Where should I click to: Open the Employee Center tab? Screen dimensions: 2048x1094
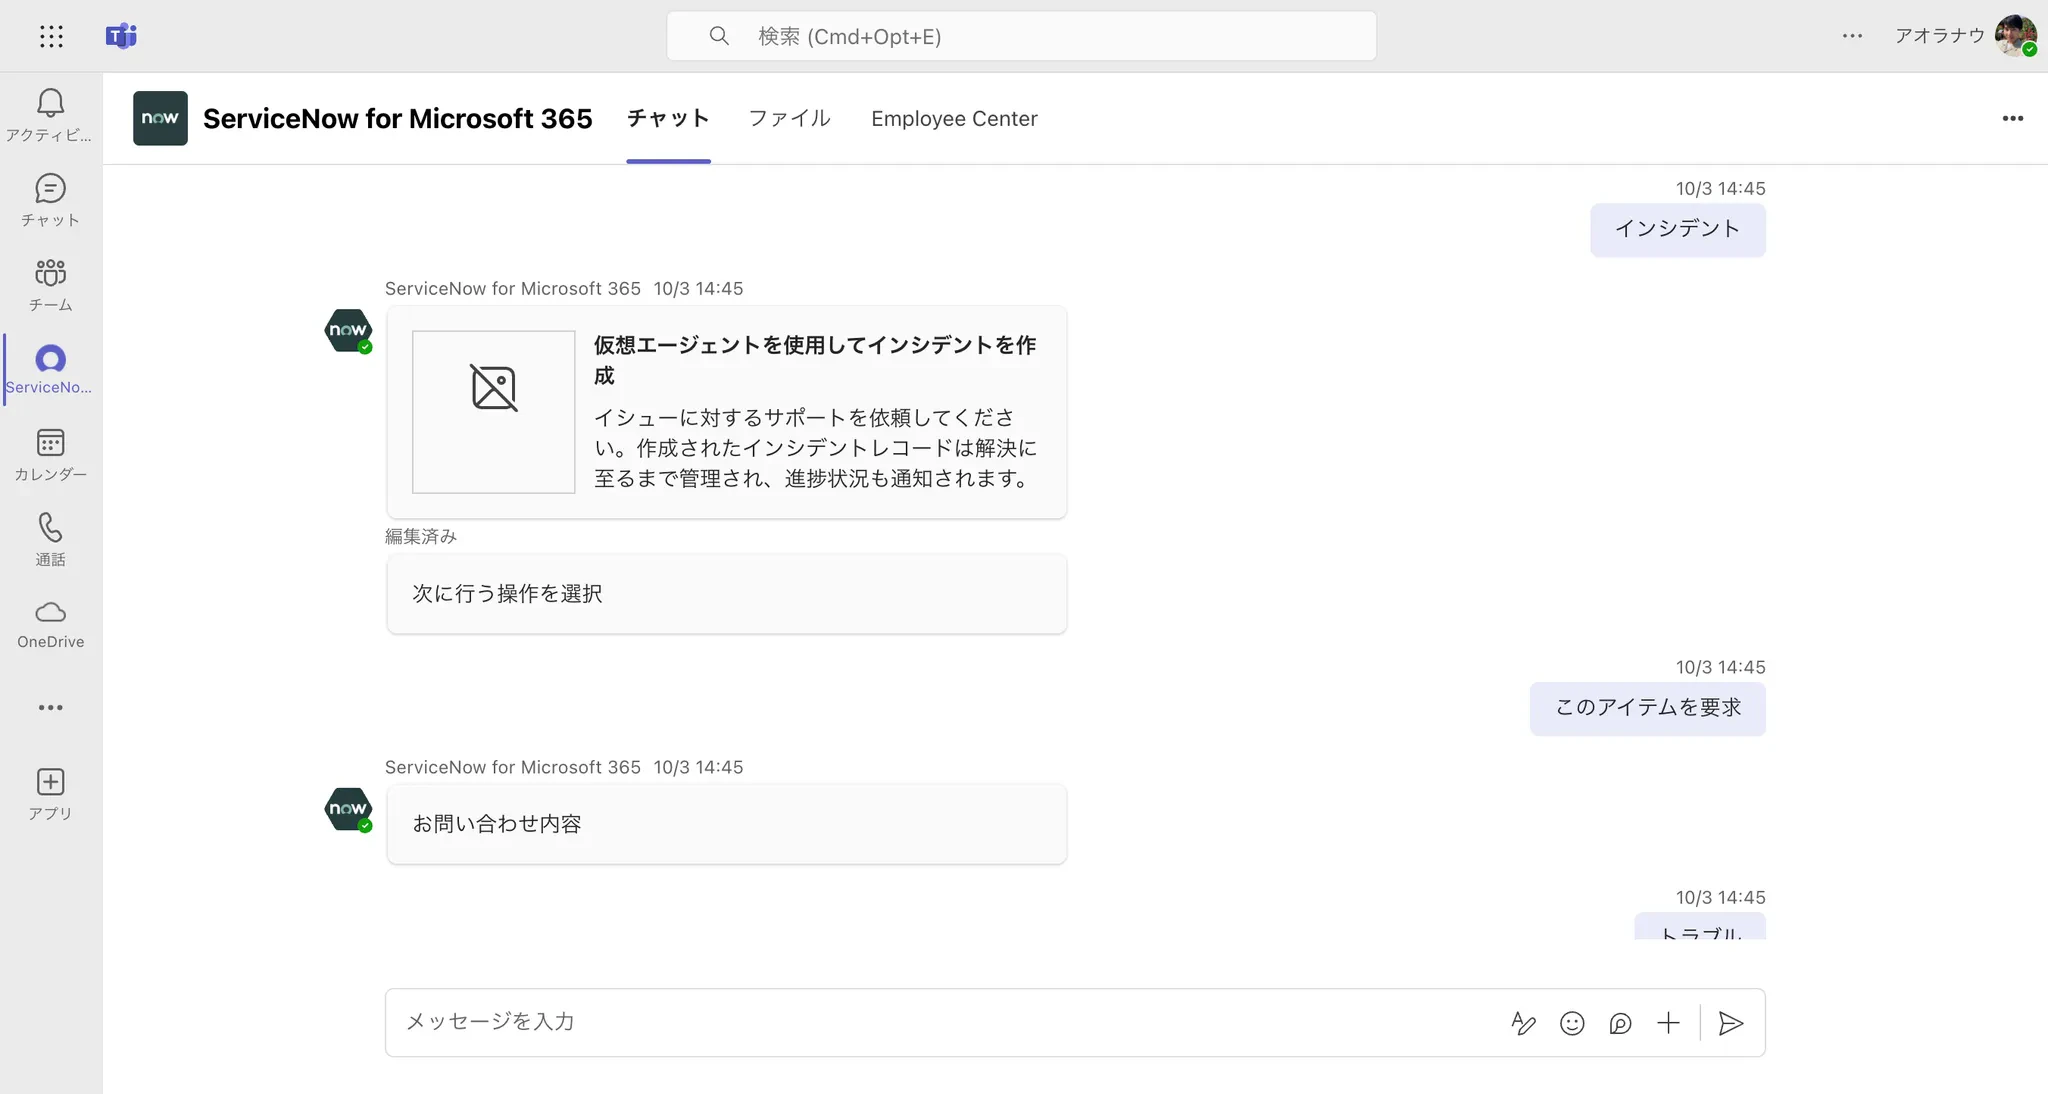954,118
